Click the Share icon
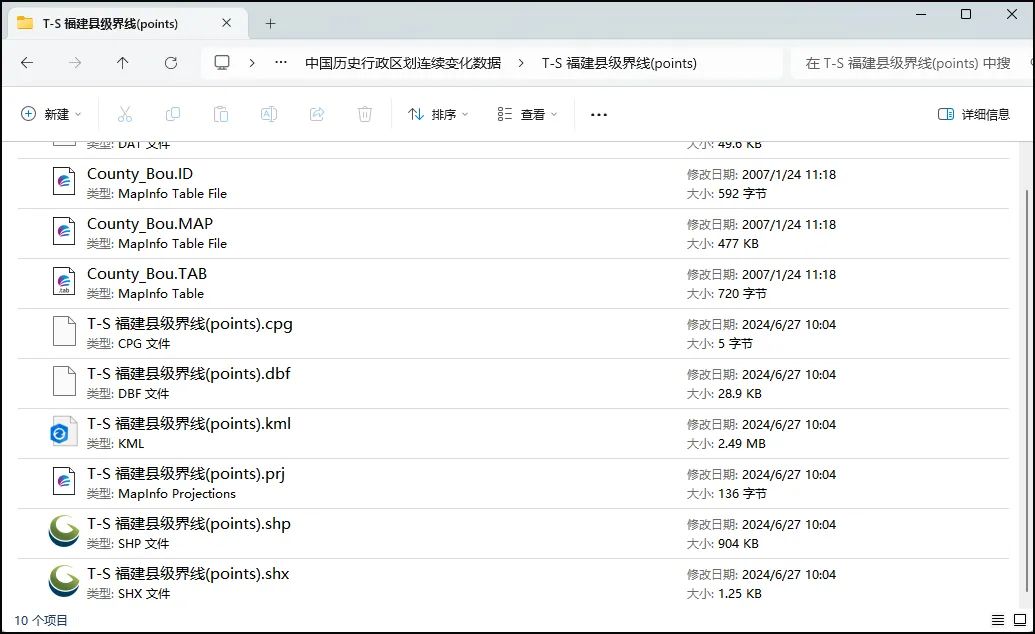 click(x=317, y=114)
